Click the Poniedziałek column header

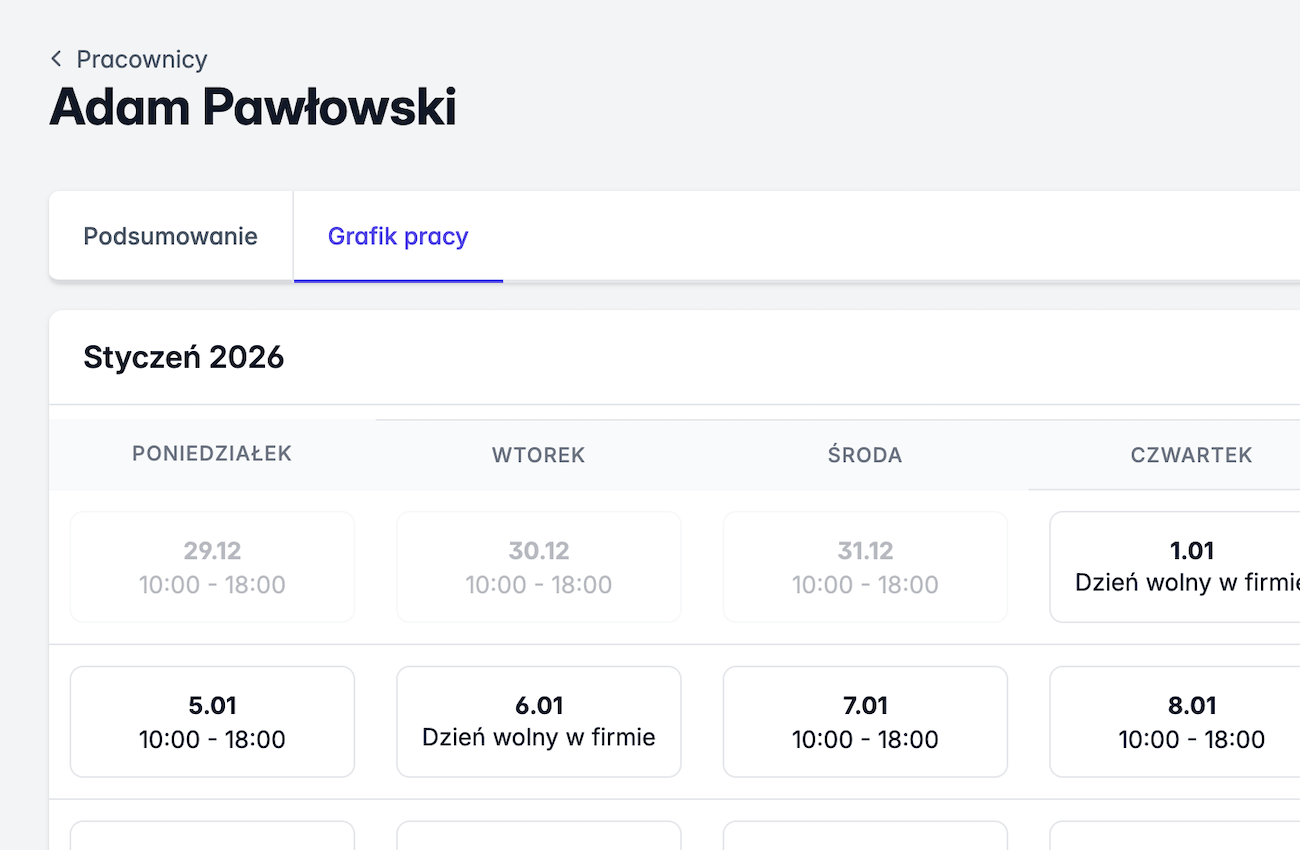[212, 454]
